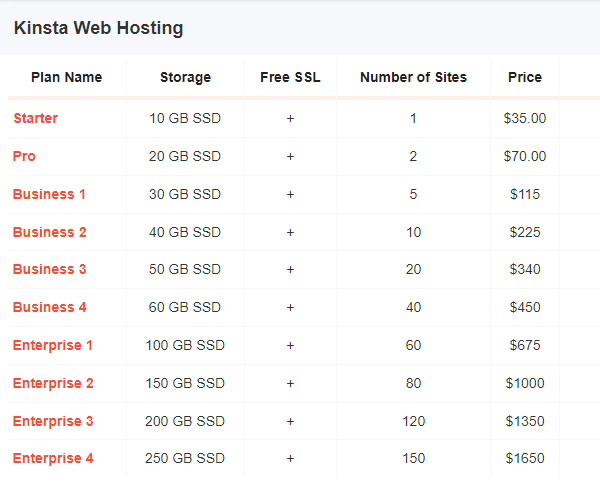This screenshot has height=489, width=600.
Task: Open the Enterprise 2 plan link
Action: coord(53,383)
